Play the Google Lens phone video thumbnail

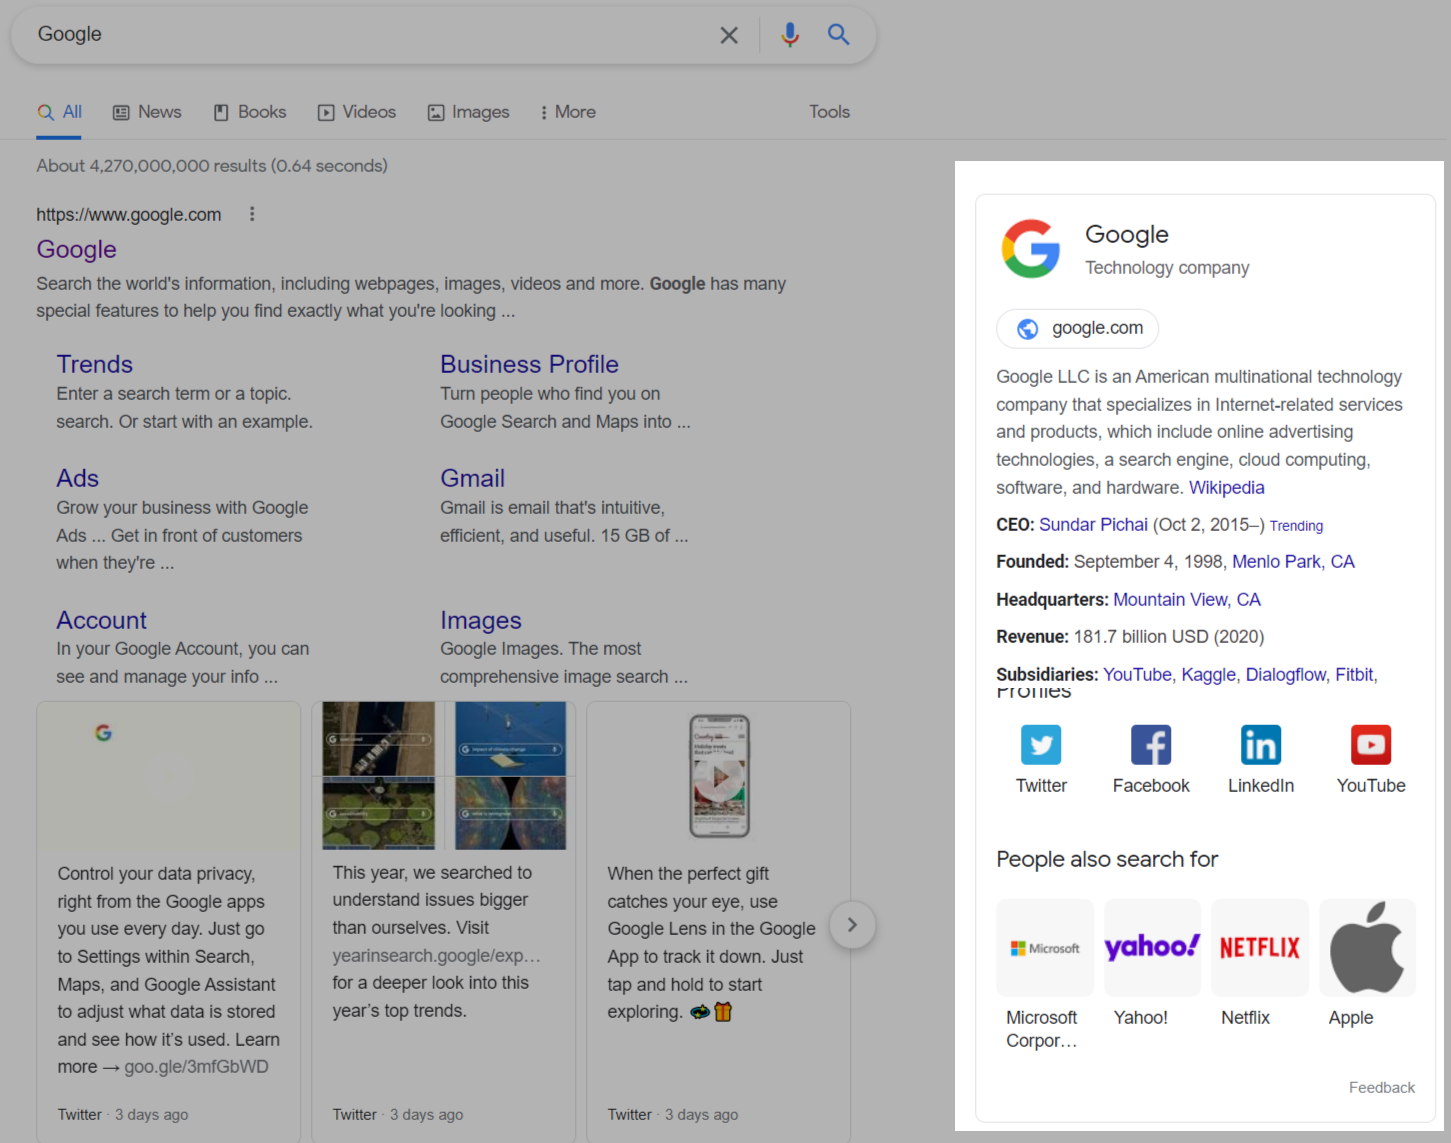[x=719, y=776]
